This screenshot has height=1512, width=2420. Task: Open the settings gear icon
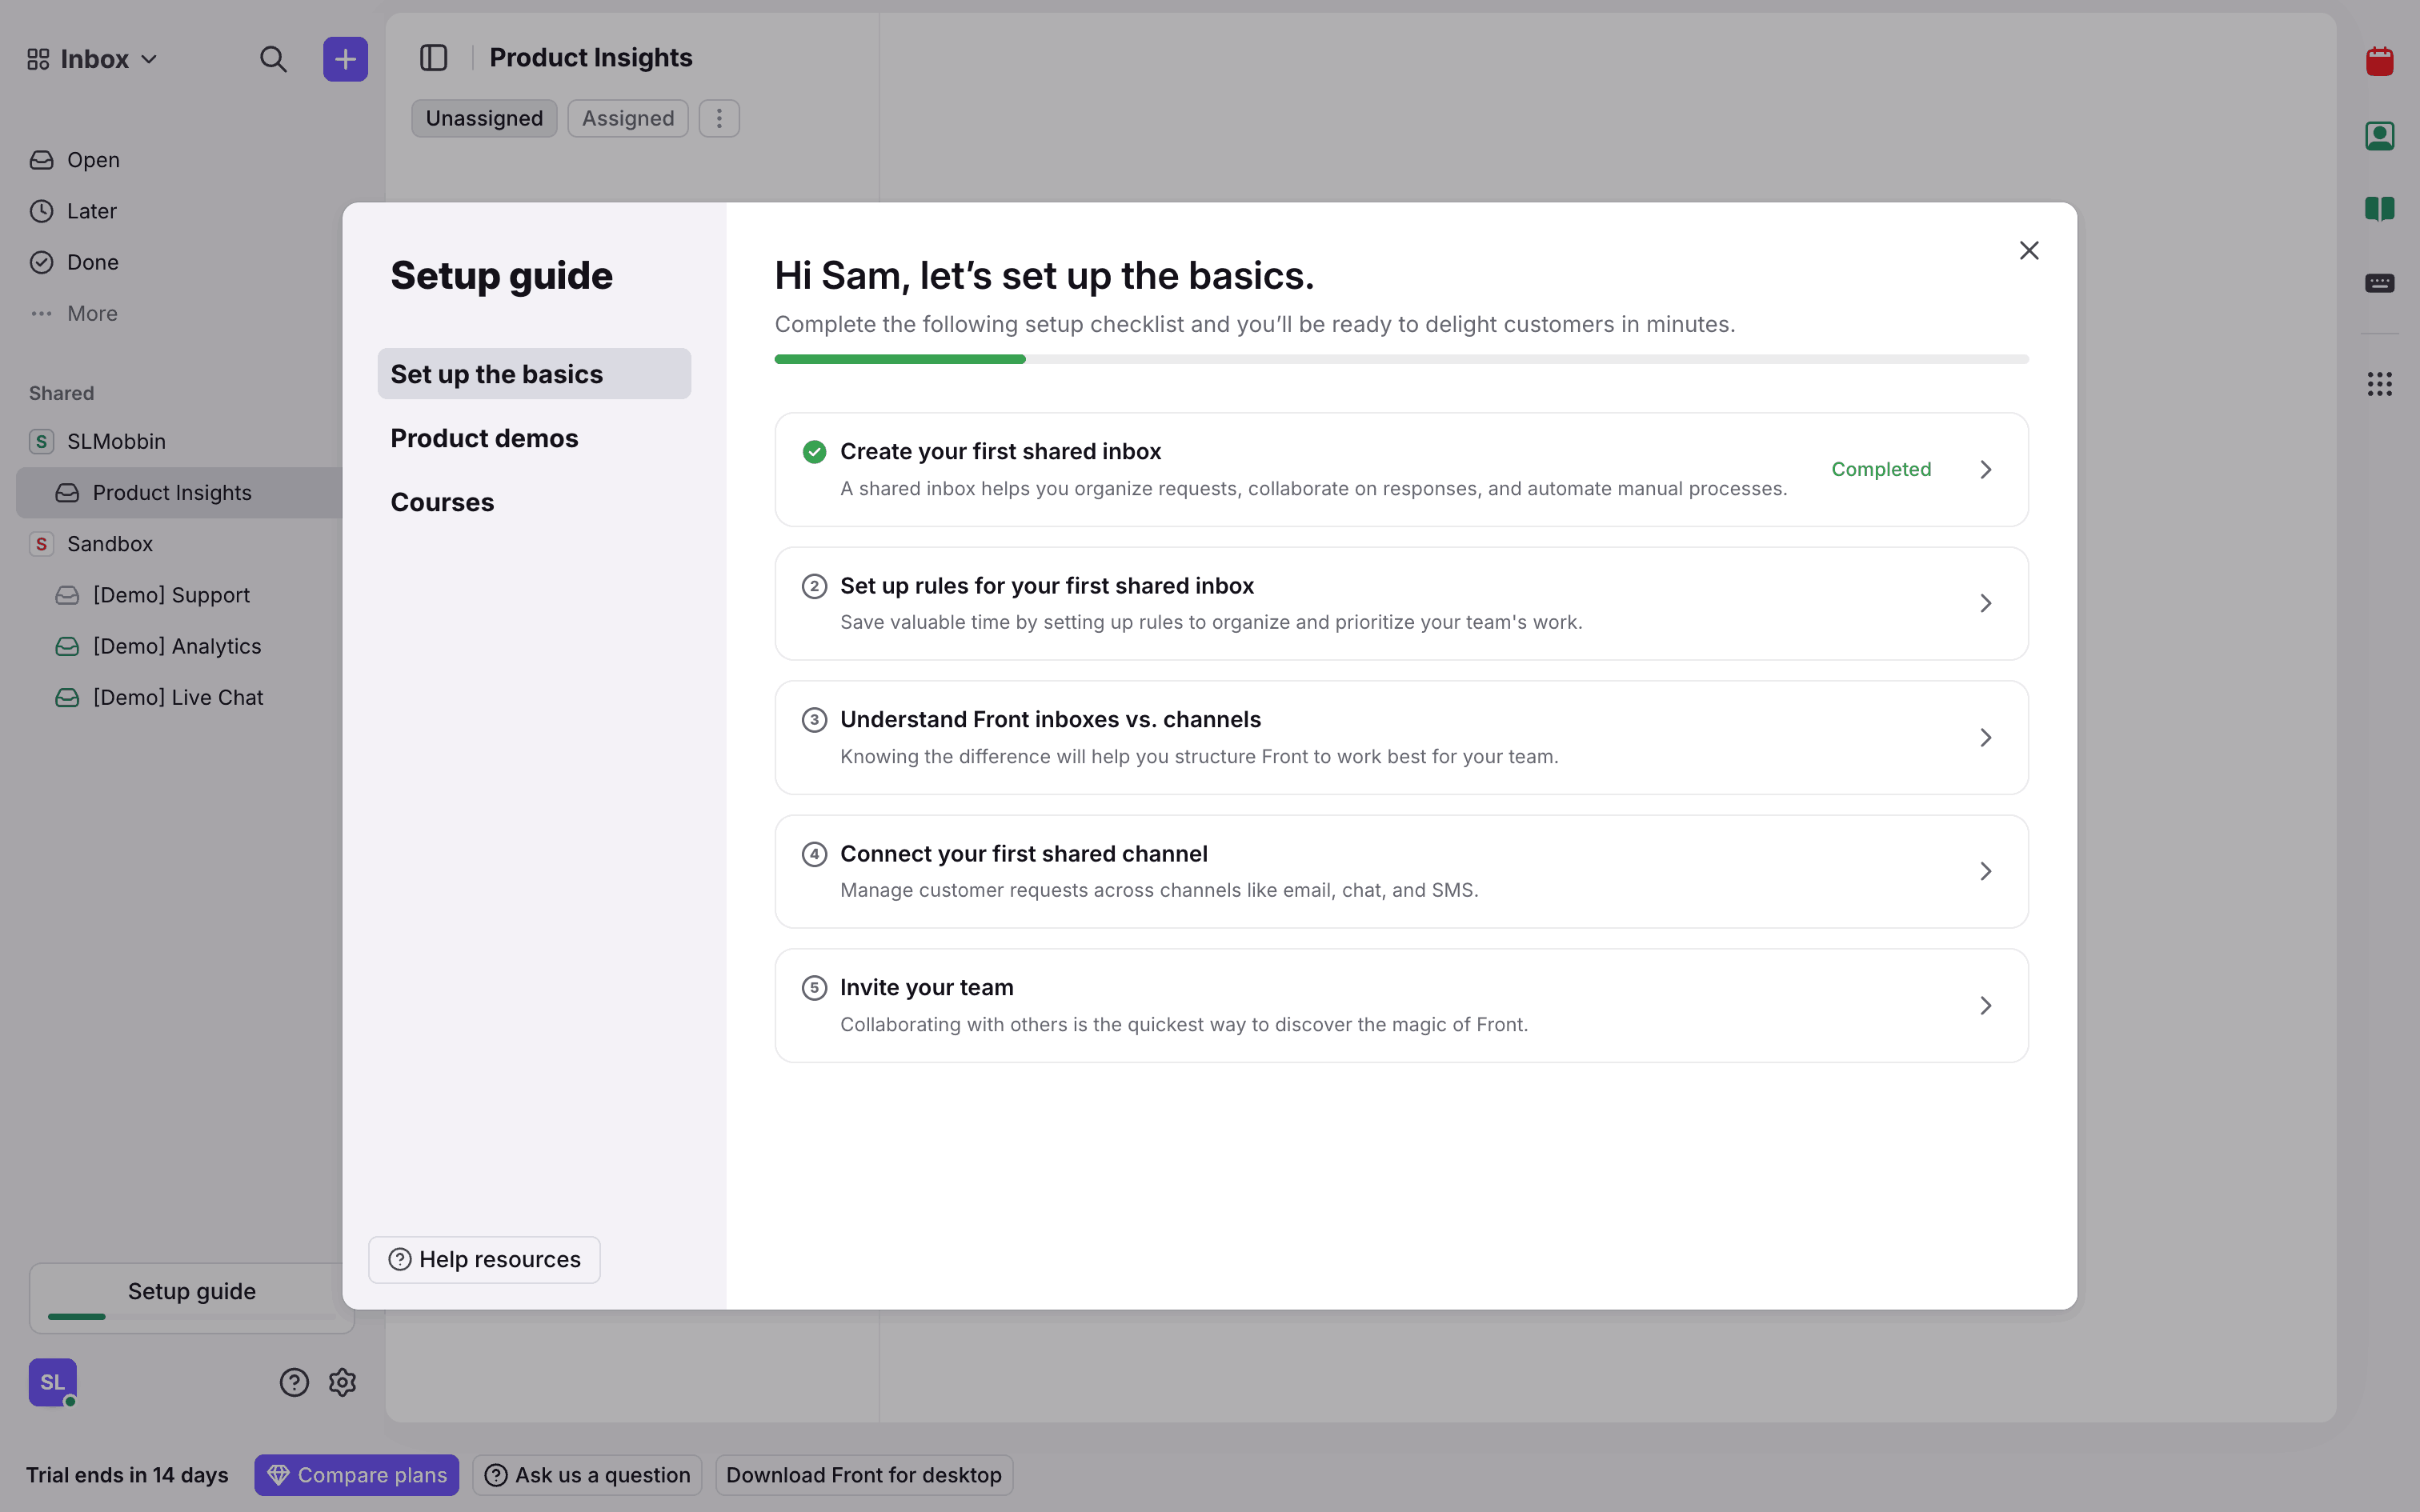pos(343,1382)
